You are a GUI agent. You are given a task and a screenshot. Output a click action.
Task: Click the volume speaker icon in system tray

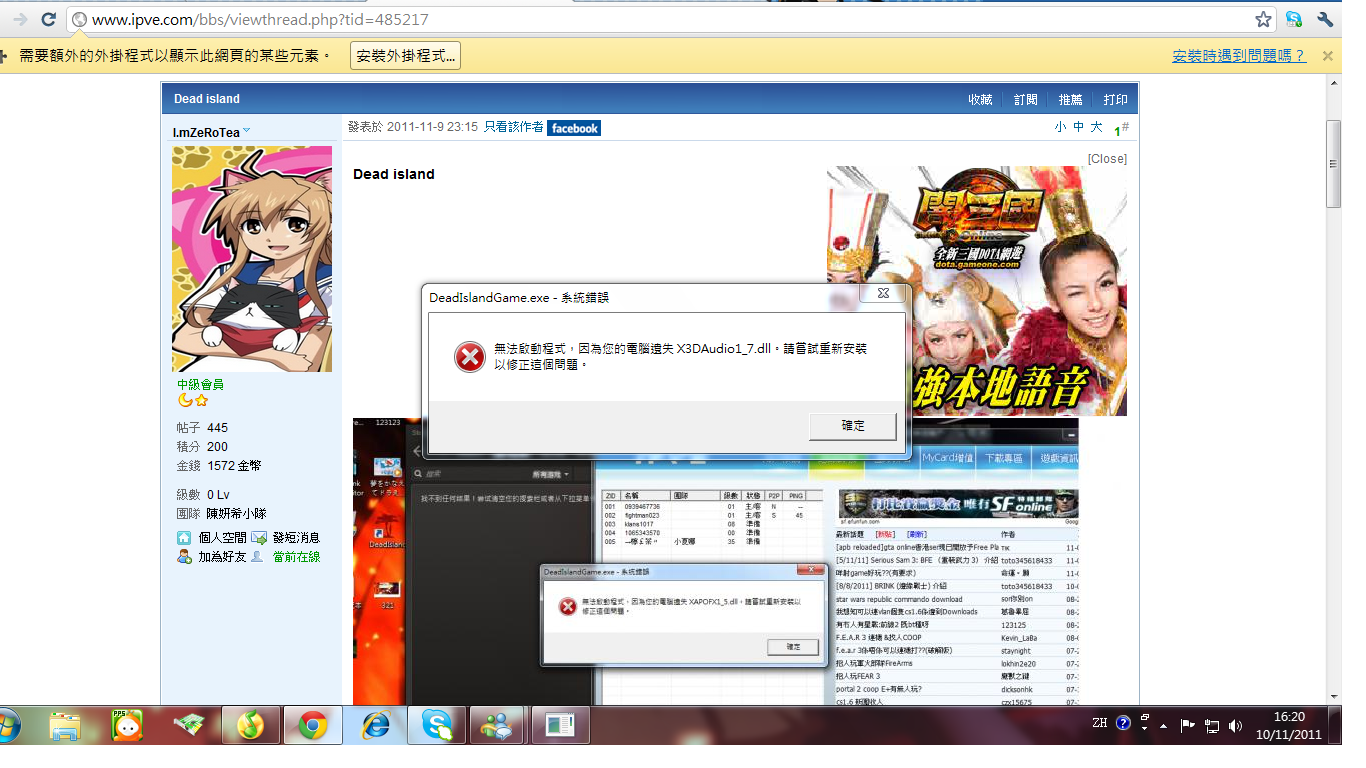1235,725
